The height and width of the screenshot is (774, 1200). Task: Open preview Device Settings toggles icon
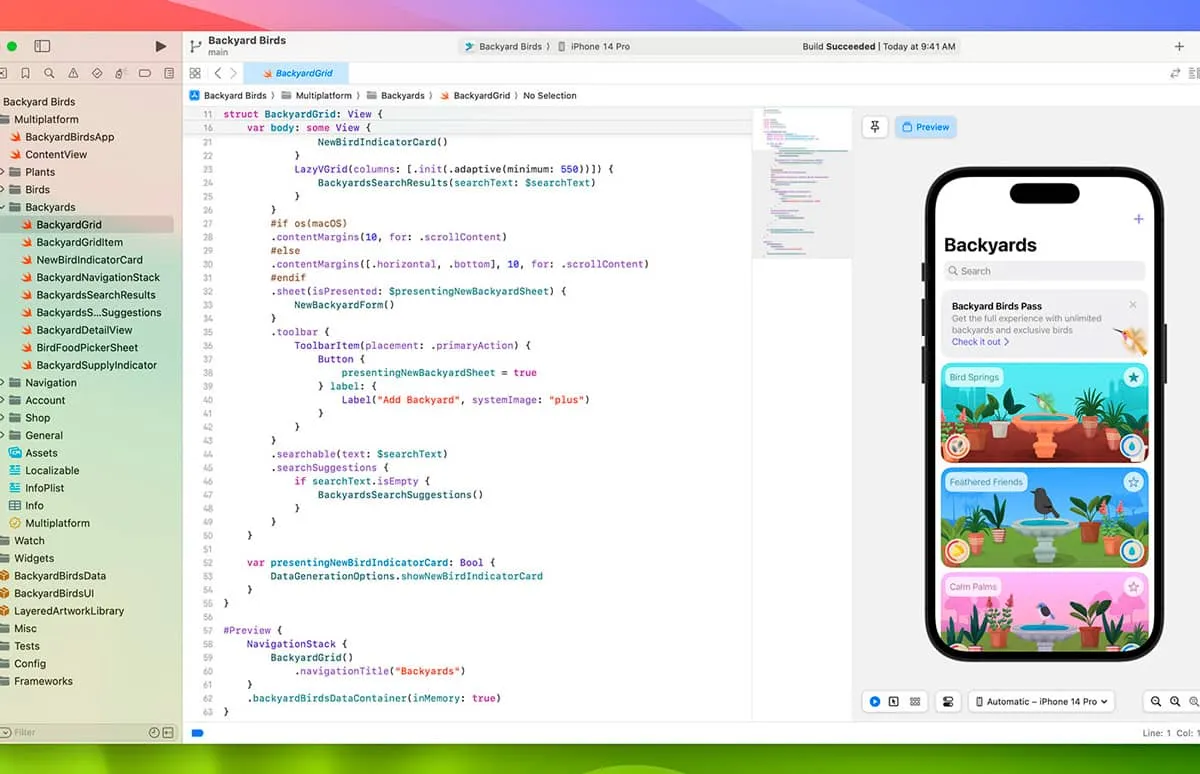click(x=947, y=702)
